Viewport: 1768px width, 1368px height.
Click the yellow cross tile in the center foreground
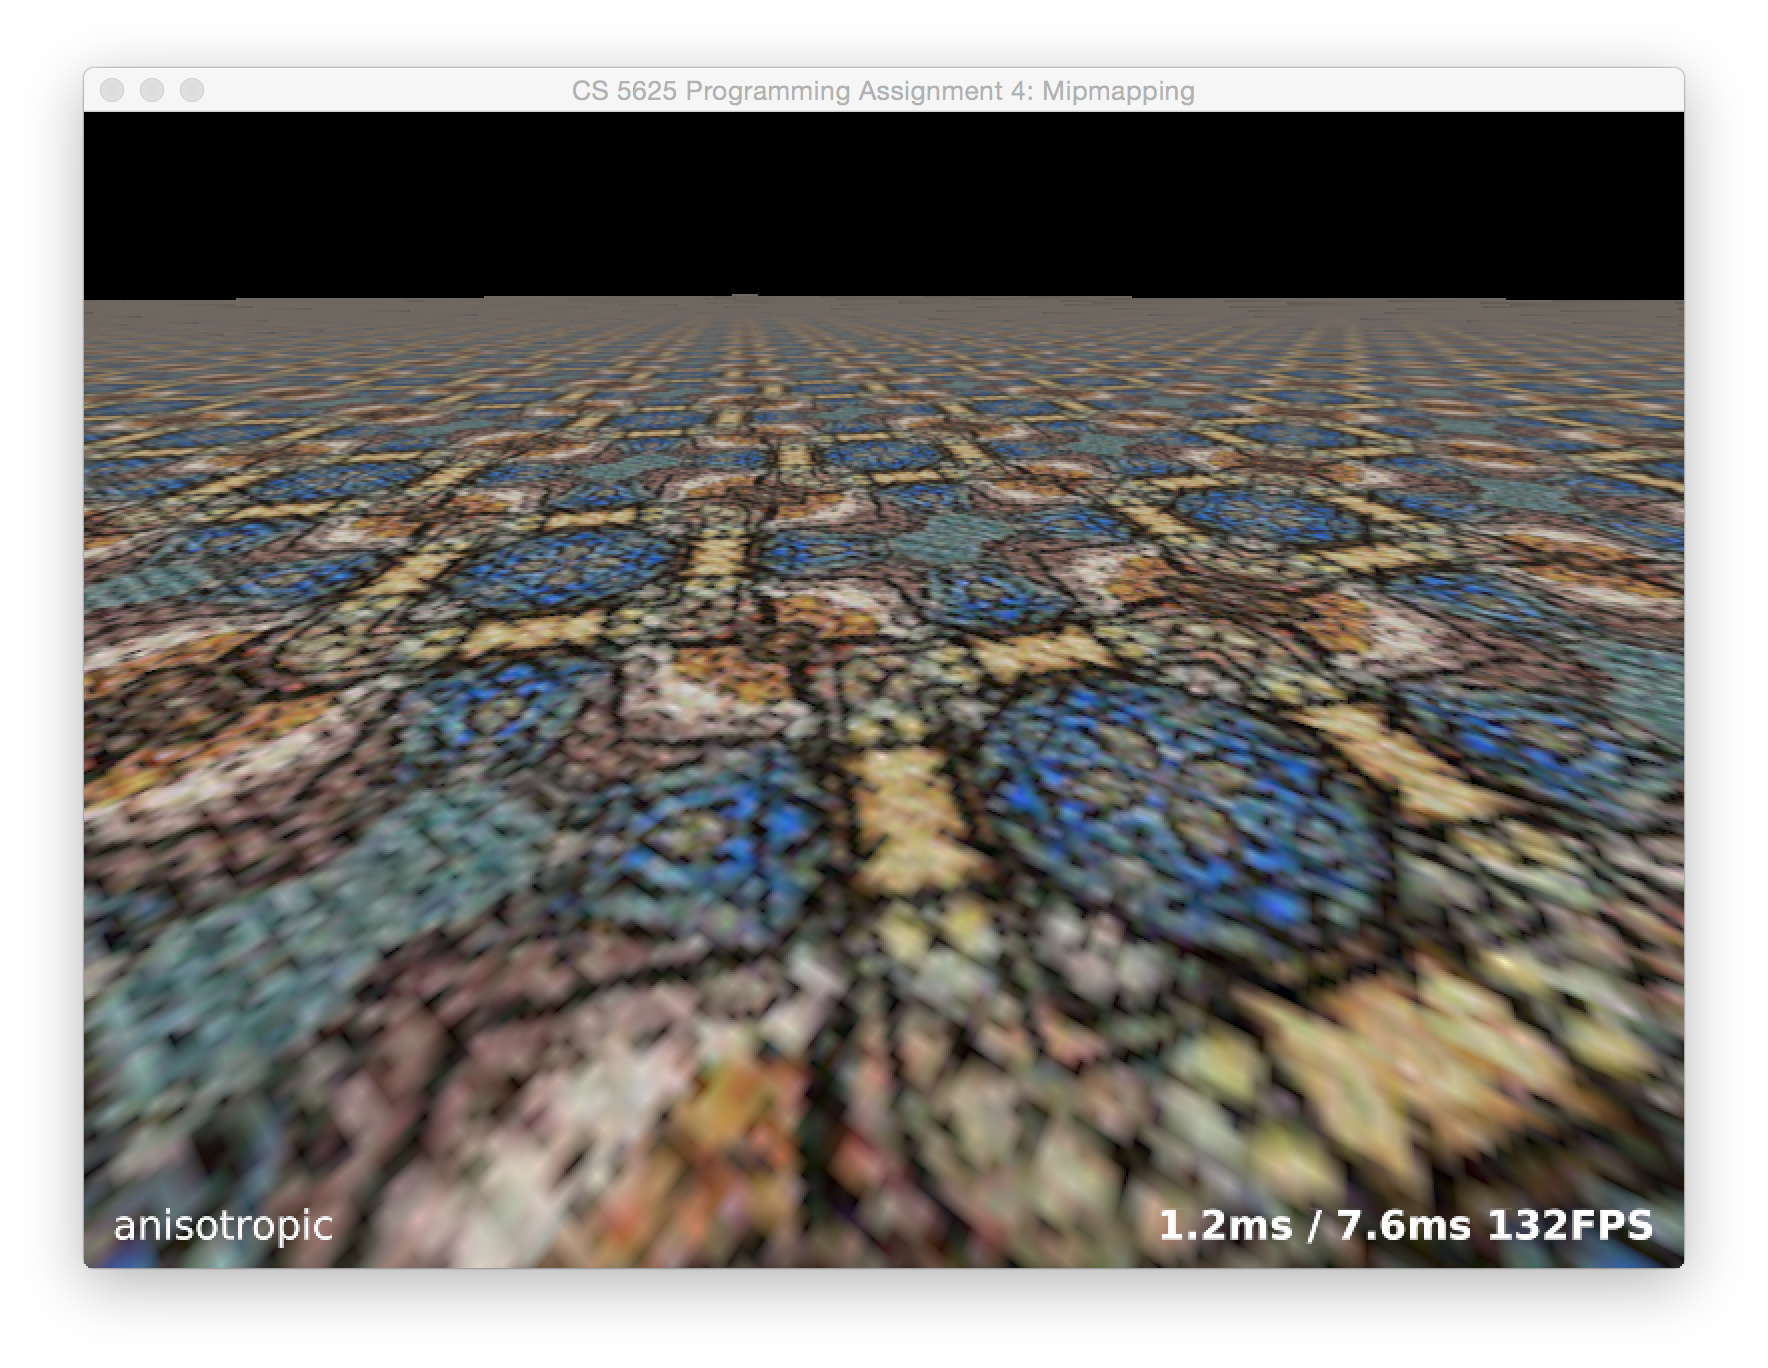coord(900,800)
